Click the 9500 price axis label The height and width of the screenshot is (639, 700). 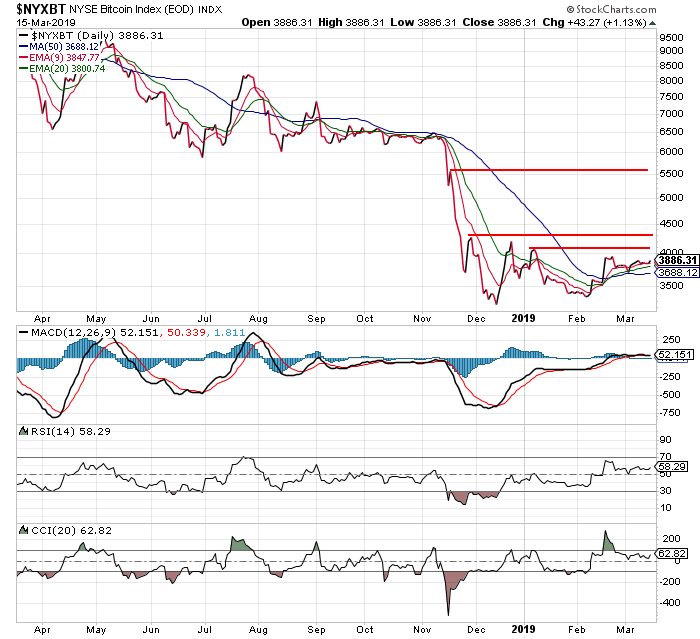(672, 38)
